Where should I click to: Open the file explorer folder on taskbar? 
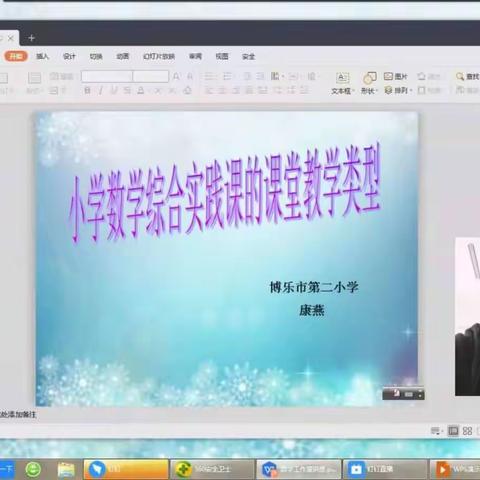pos(66,470)
